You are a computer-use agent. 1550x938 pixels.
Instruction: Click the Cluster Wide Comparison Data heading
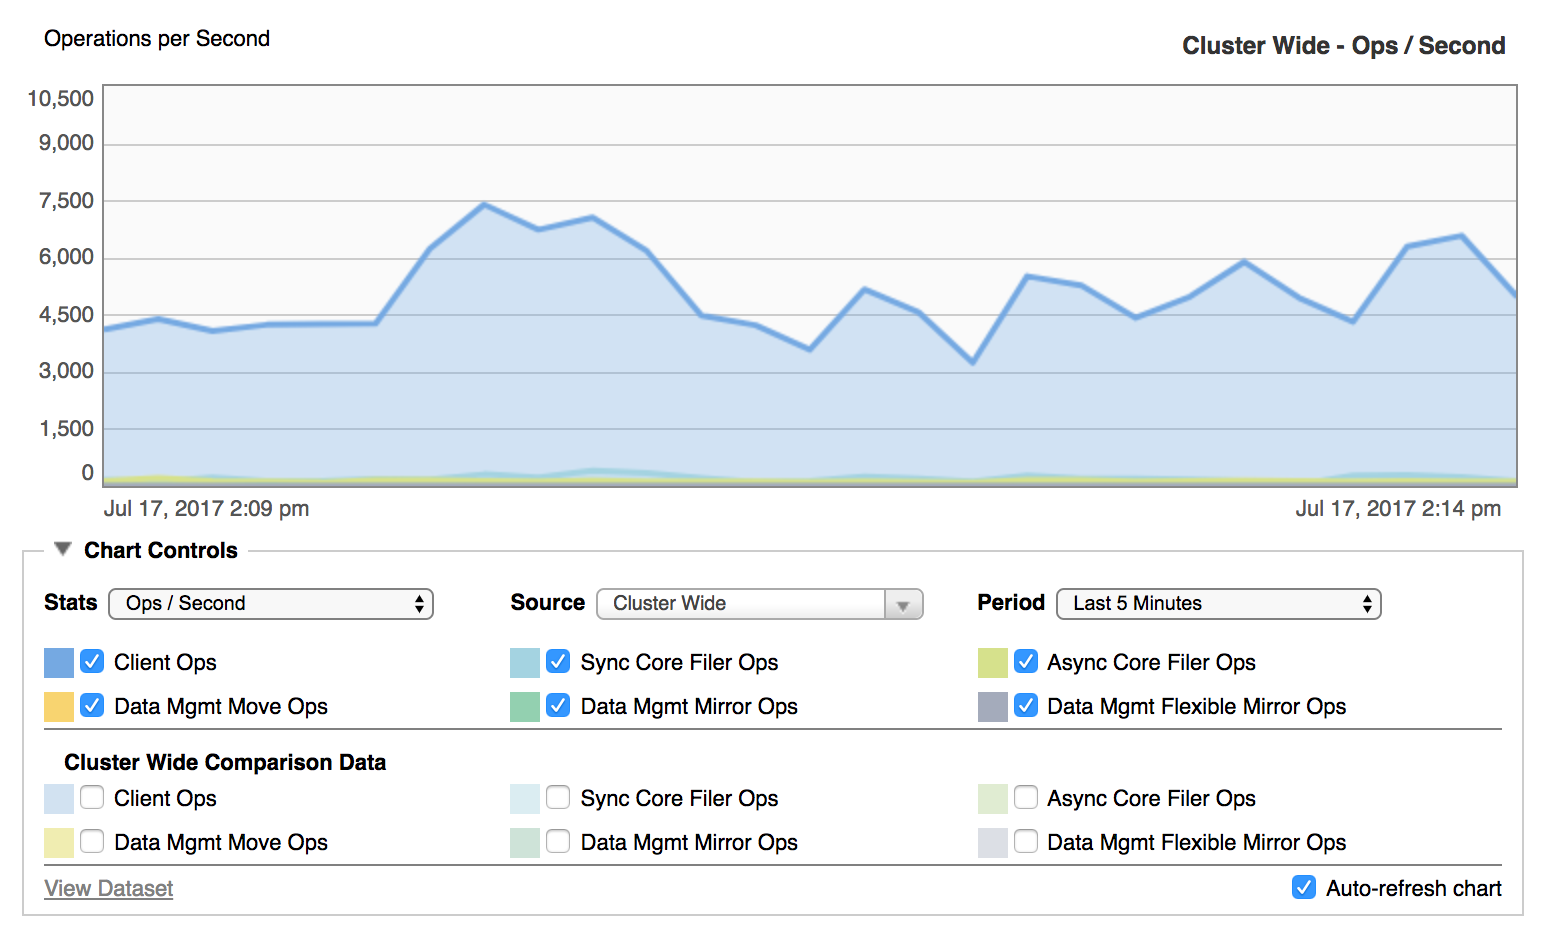click(225, 763)
